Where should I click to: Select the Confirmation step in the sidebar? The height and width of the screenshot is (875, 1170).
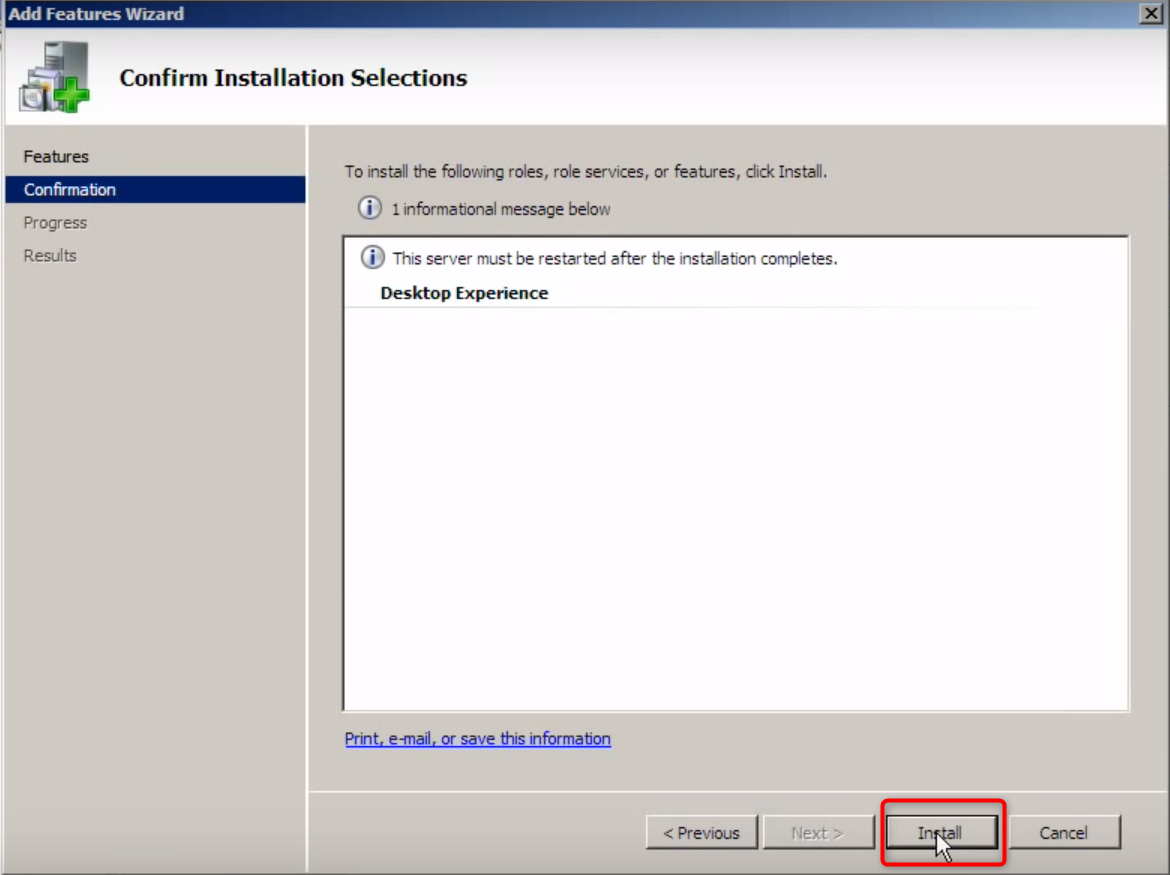pyautogui.click(x=70, y=190)
